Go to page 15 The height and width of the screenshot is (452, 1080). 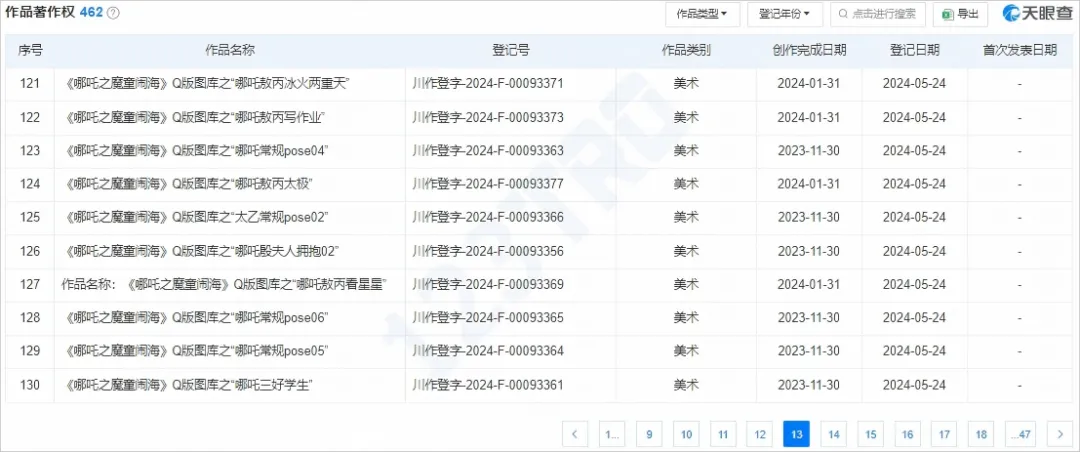click(871, 435)
